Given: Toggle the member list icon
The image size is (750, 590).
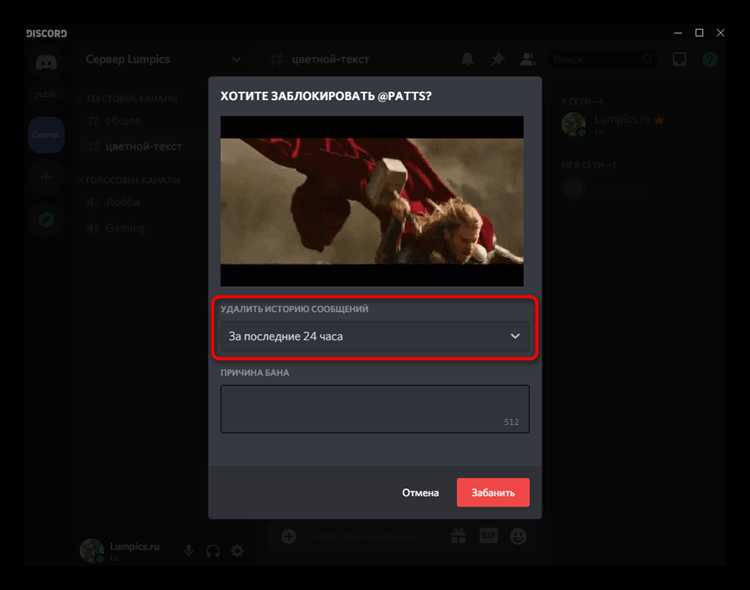Looking at the screenshot, I should (x=528, y=59).
